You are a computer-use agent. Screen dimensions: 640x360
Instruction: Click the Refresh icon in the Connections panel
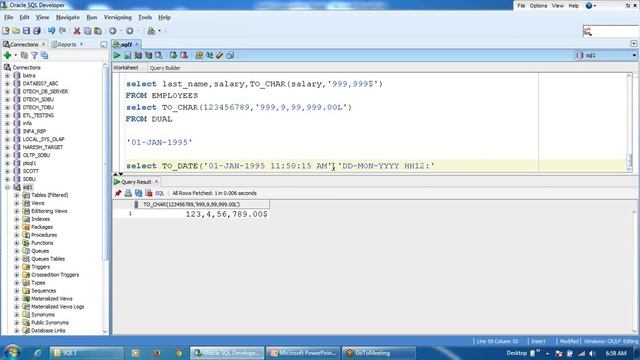(24, 55)
